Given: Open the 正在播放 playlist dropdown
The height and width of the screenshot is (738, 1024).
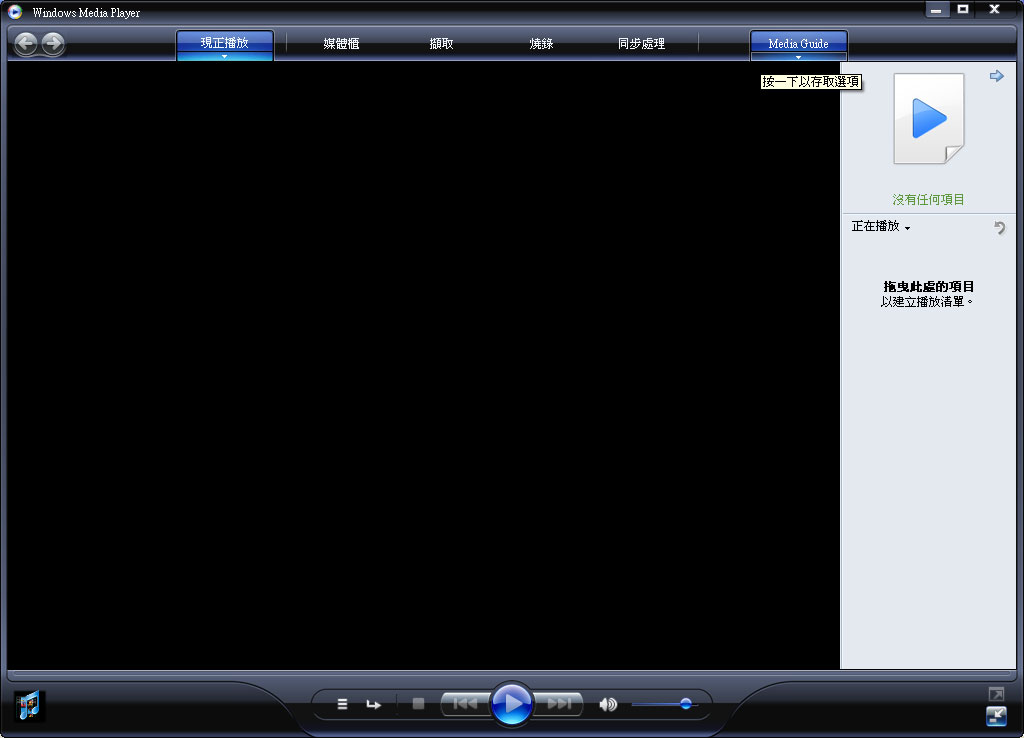Looking at the screenshot, I should pos(881,226).
